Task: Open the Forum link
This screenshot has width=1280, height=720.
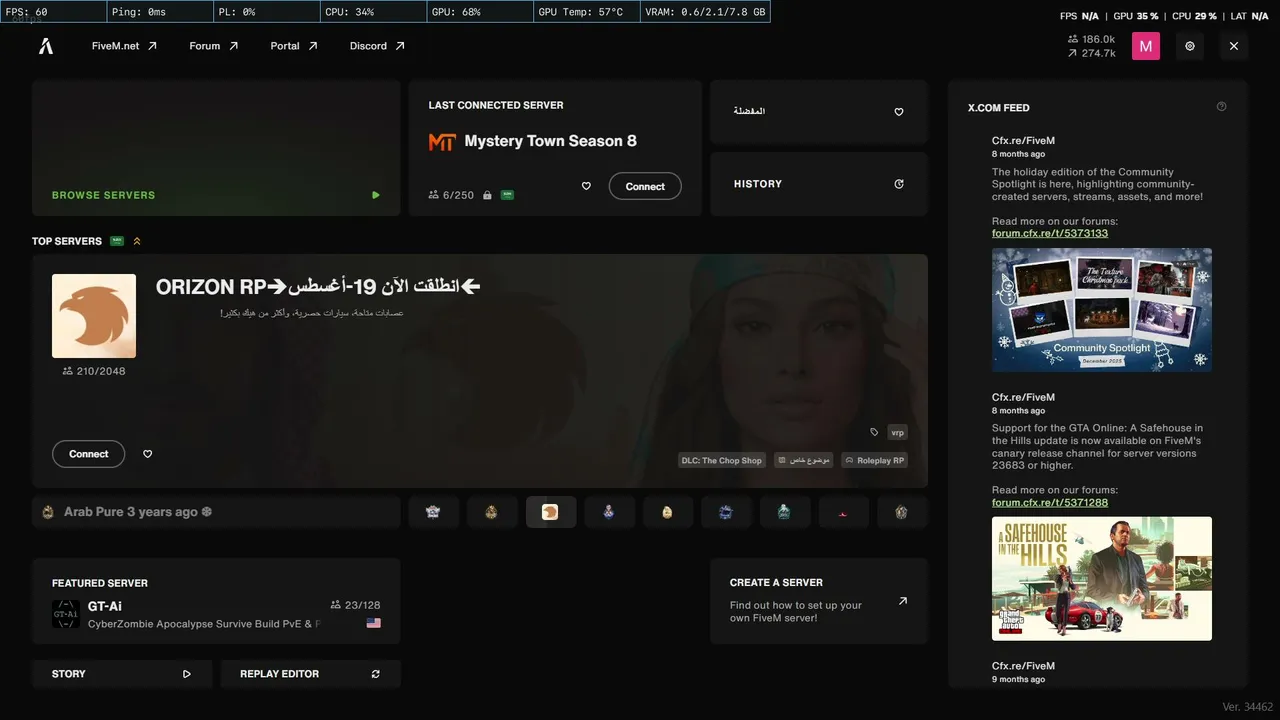Action: point(214,46)
